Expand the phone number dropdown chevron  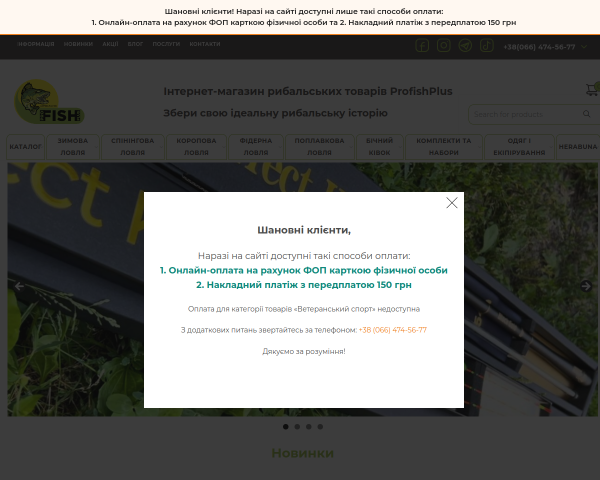tap(584, 47)
